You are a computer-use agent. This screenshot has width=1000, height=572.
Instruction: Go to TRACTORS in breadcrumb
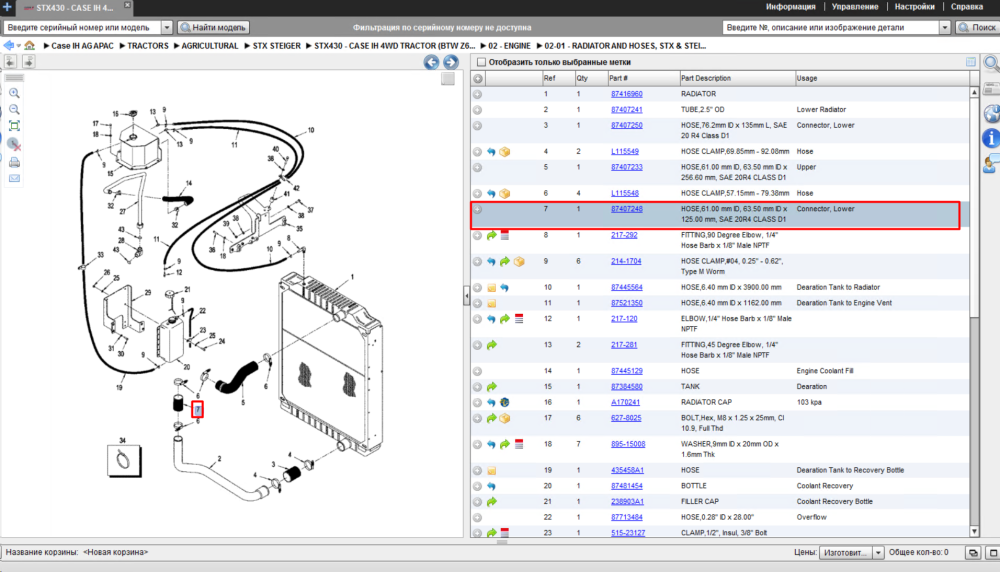tap(148, 46)
